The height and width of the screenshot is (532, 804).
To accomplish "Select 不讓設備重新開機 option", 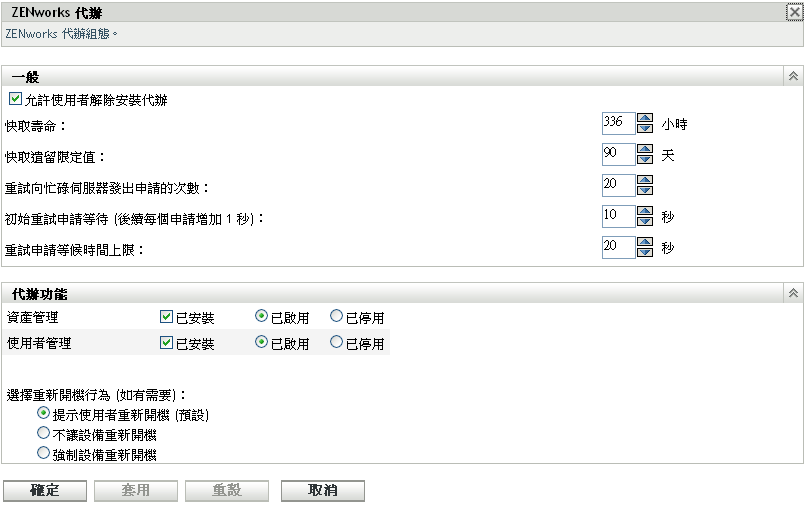I will [44, 433].
